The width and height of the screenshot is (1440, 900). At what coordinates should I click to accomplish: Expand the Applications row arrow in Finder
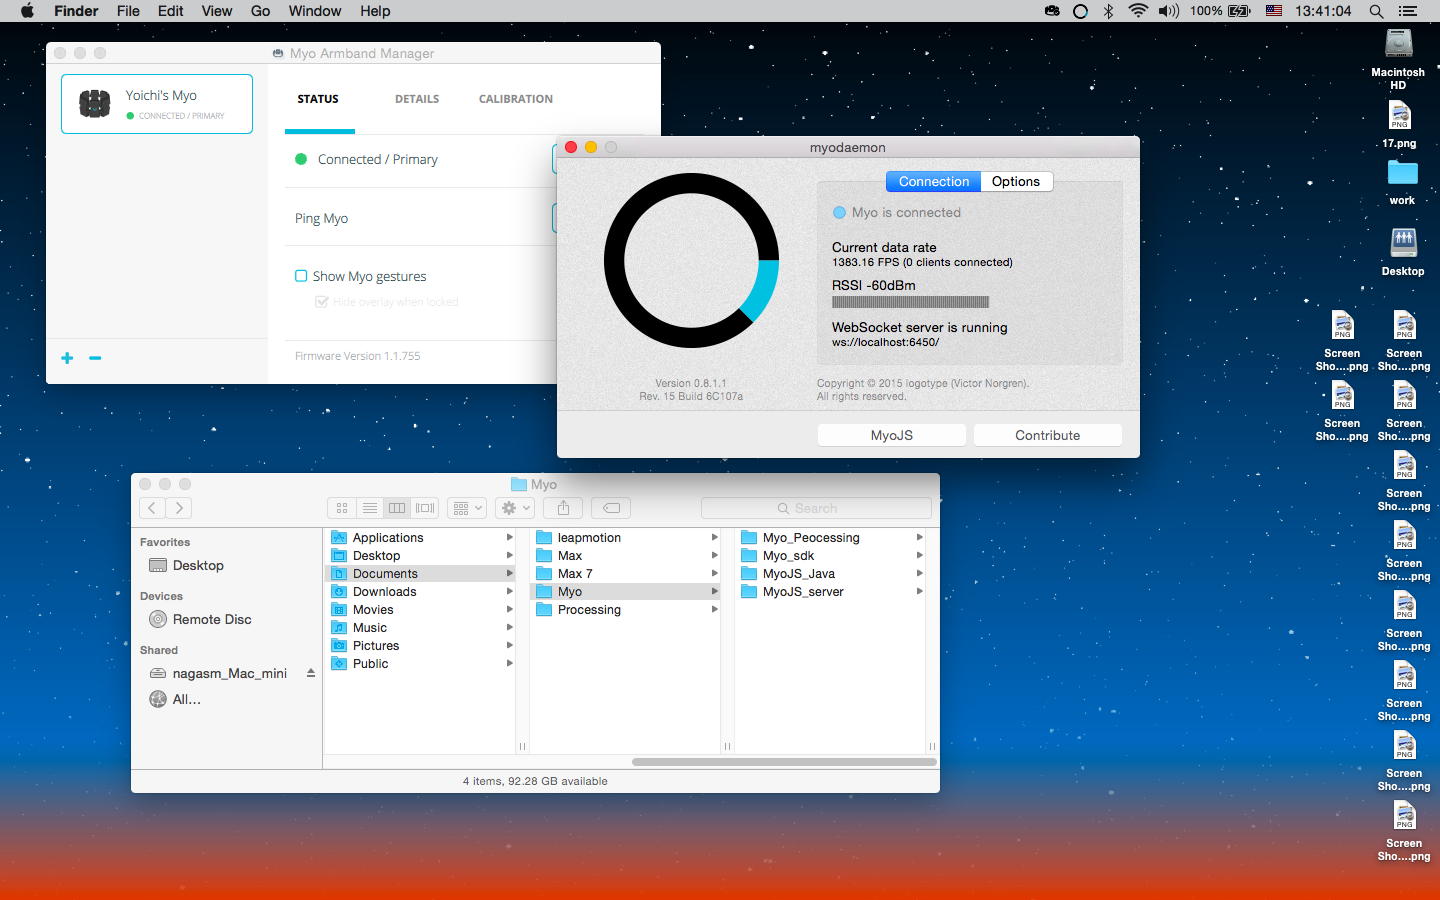(x=510, y=537)
